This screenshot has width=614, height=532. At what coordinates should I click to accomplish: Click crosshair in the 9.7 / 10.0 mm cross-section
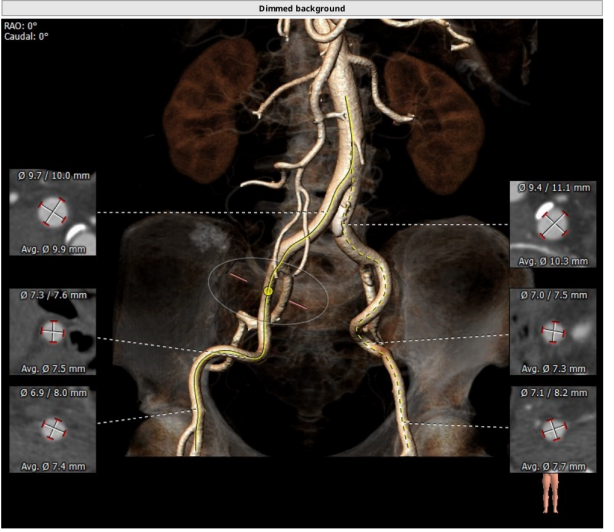tap(52, 212)
